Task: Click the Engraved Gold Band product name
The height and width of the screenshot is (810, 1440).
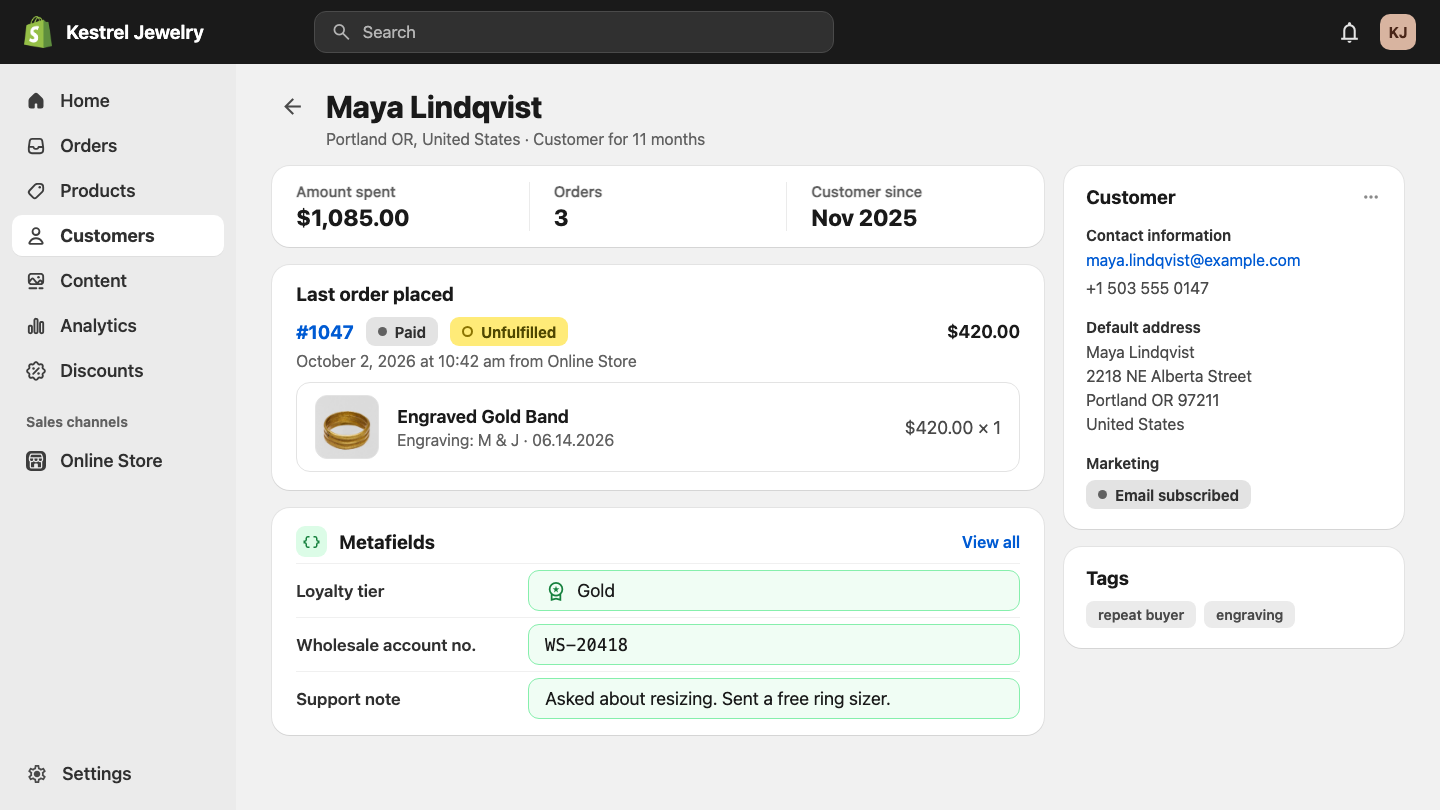Action: click(483, 416)
